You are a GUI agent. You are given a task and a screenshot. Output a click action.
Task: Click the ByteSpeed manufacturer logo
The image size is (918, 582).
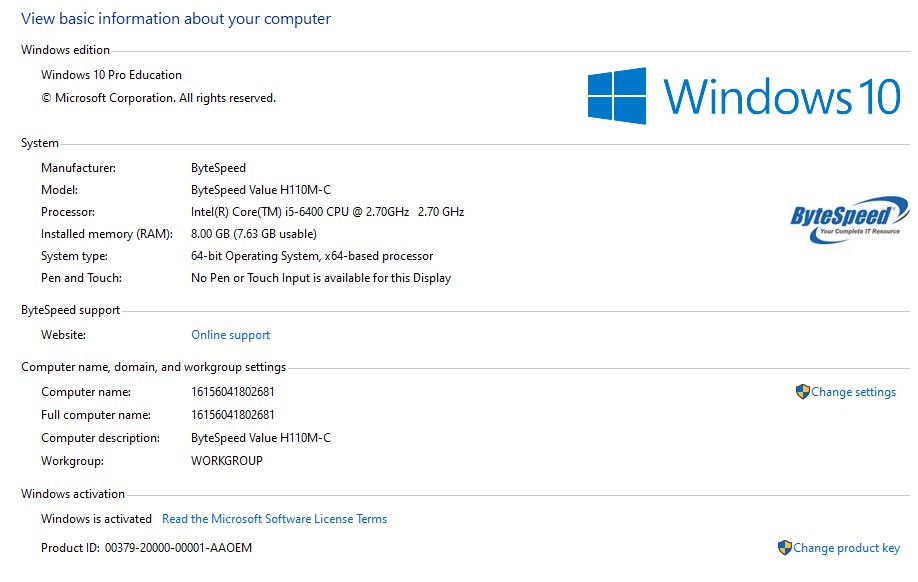[849, 220]
